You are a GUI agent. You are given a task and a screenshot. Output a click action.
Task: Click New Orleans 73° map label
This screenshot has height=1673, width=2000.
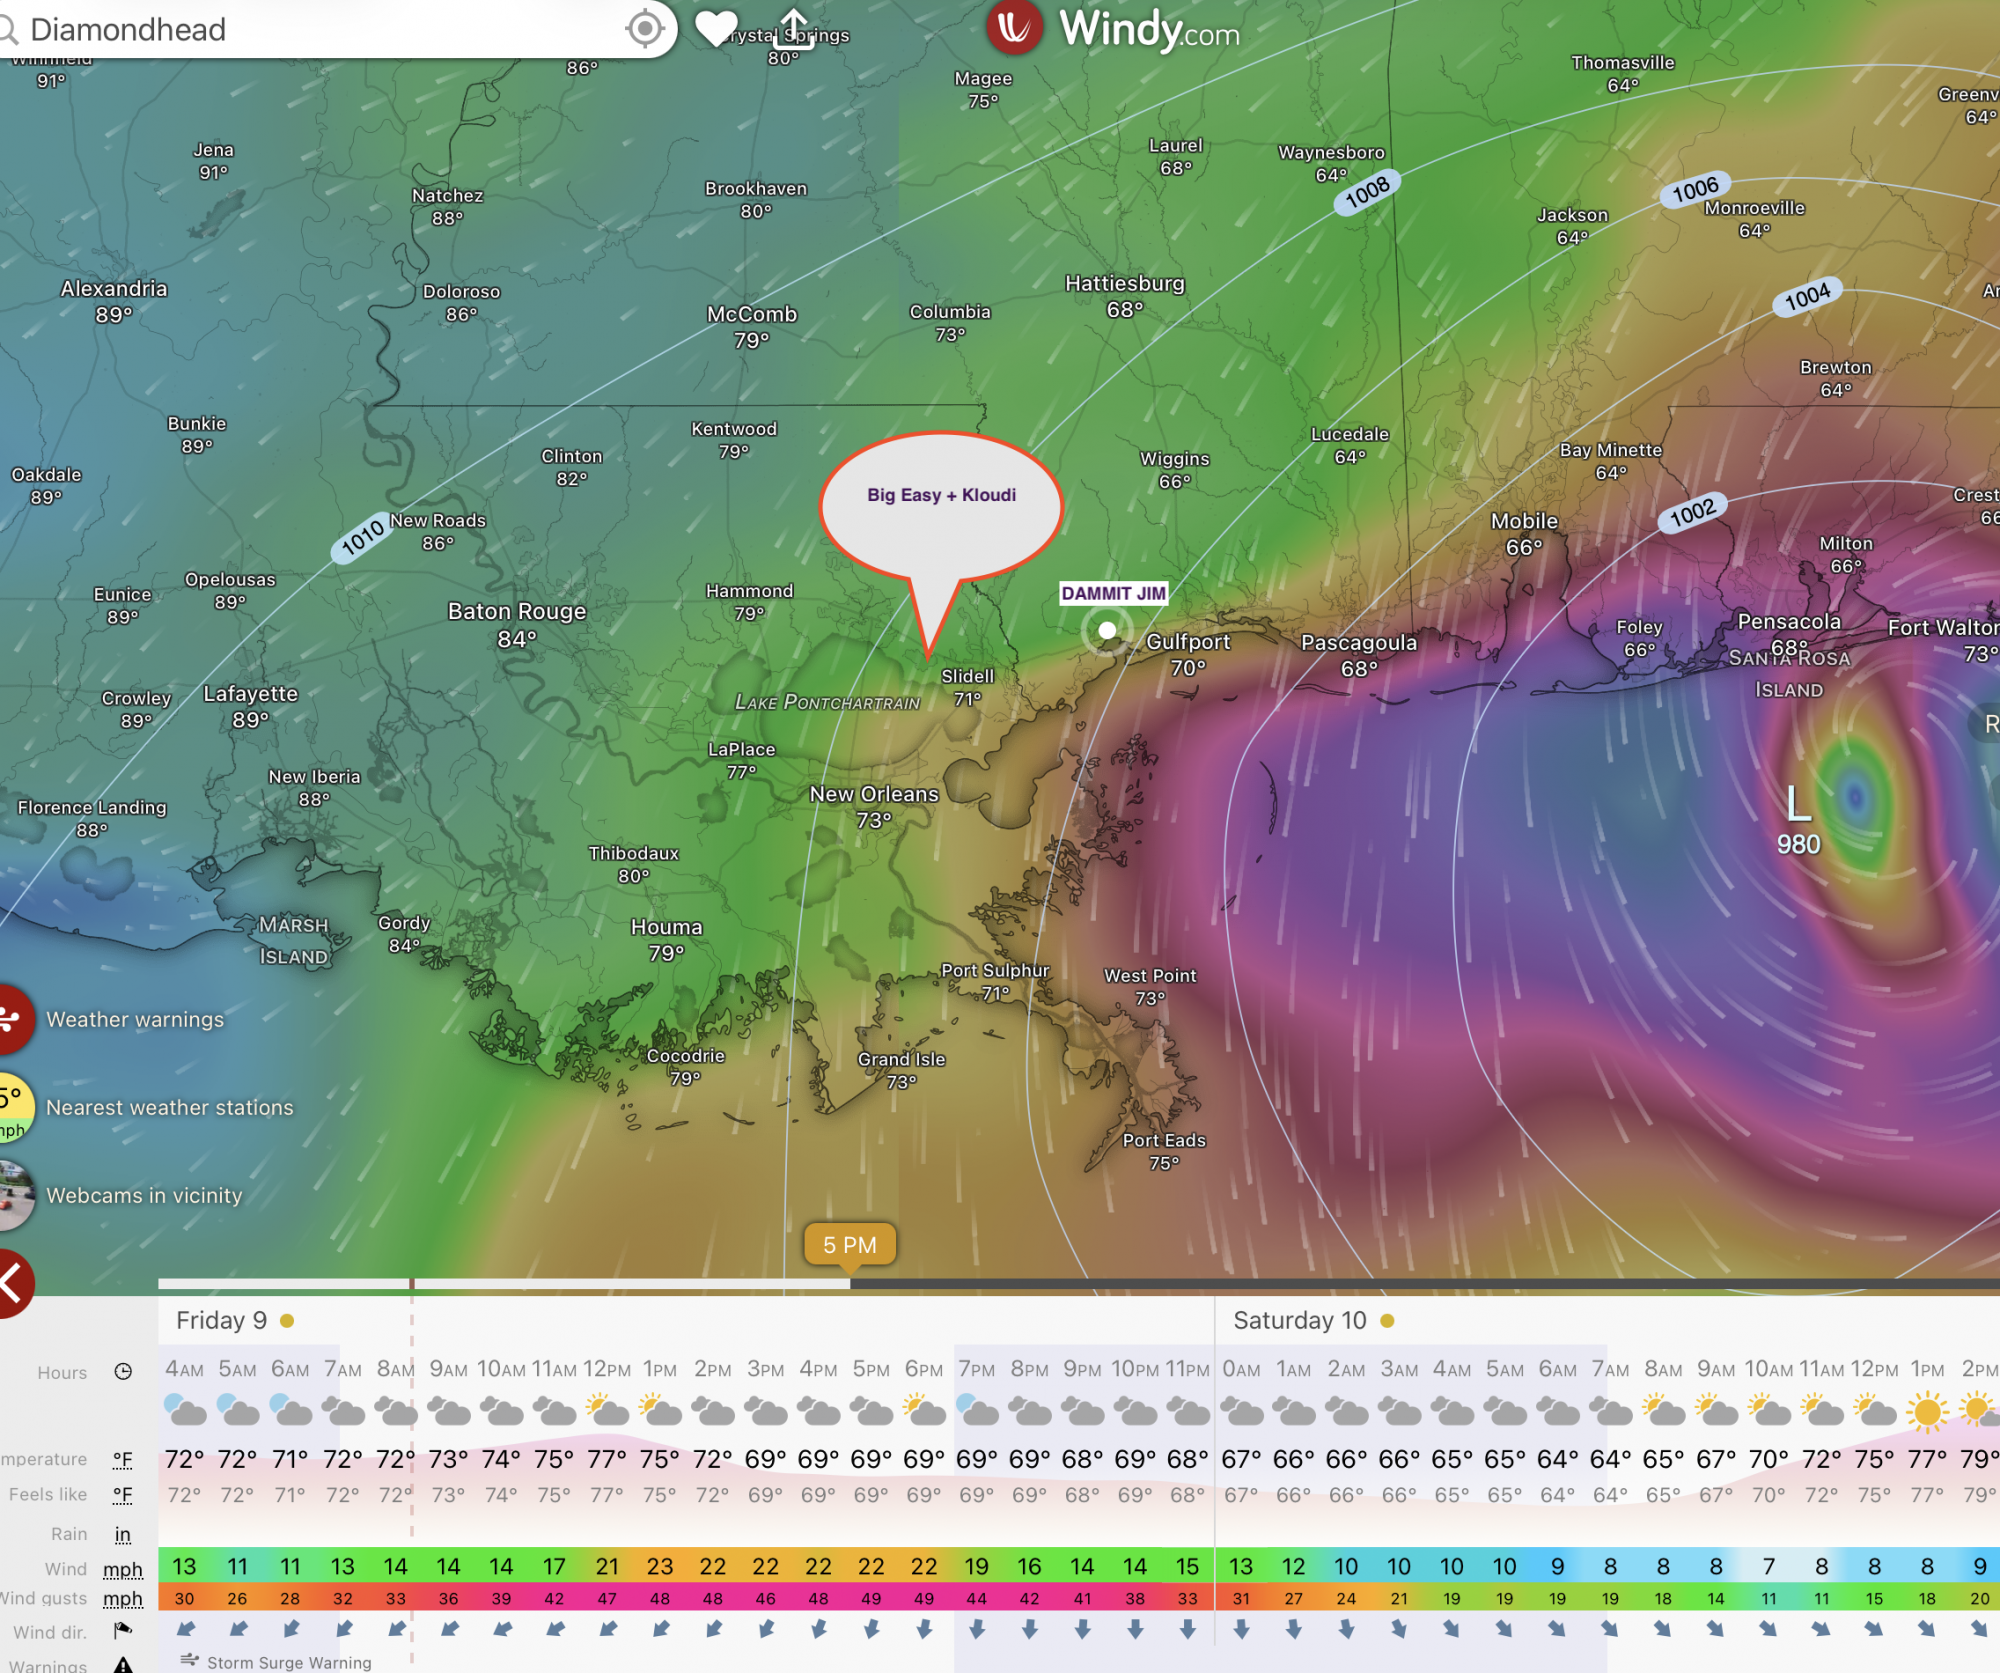point(874,806)
